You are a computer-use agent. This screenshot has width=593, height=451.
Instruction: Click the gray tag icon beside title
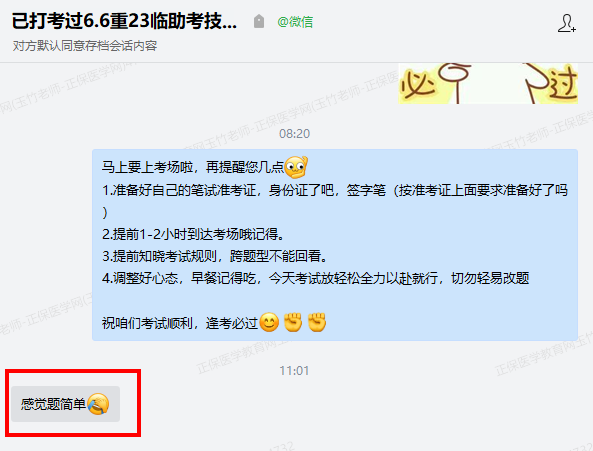pyautogui.click(x=259, y=22)
